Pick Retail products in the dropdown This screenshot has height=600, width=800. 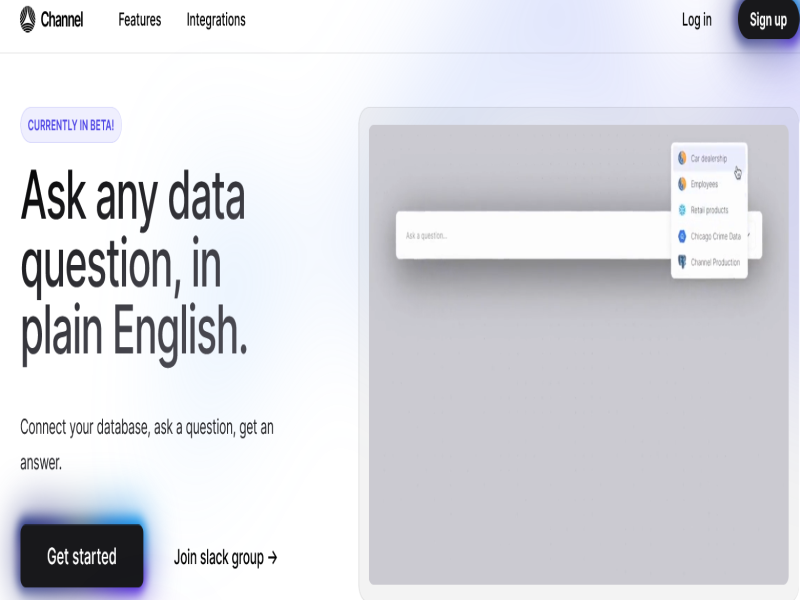coord(709,210)
